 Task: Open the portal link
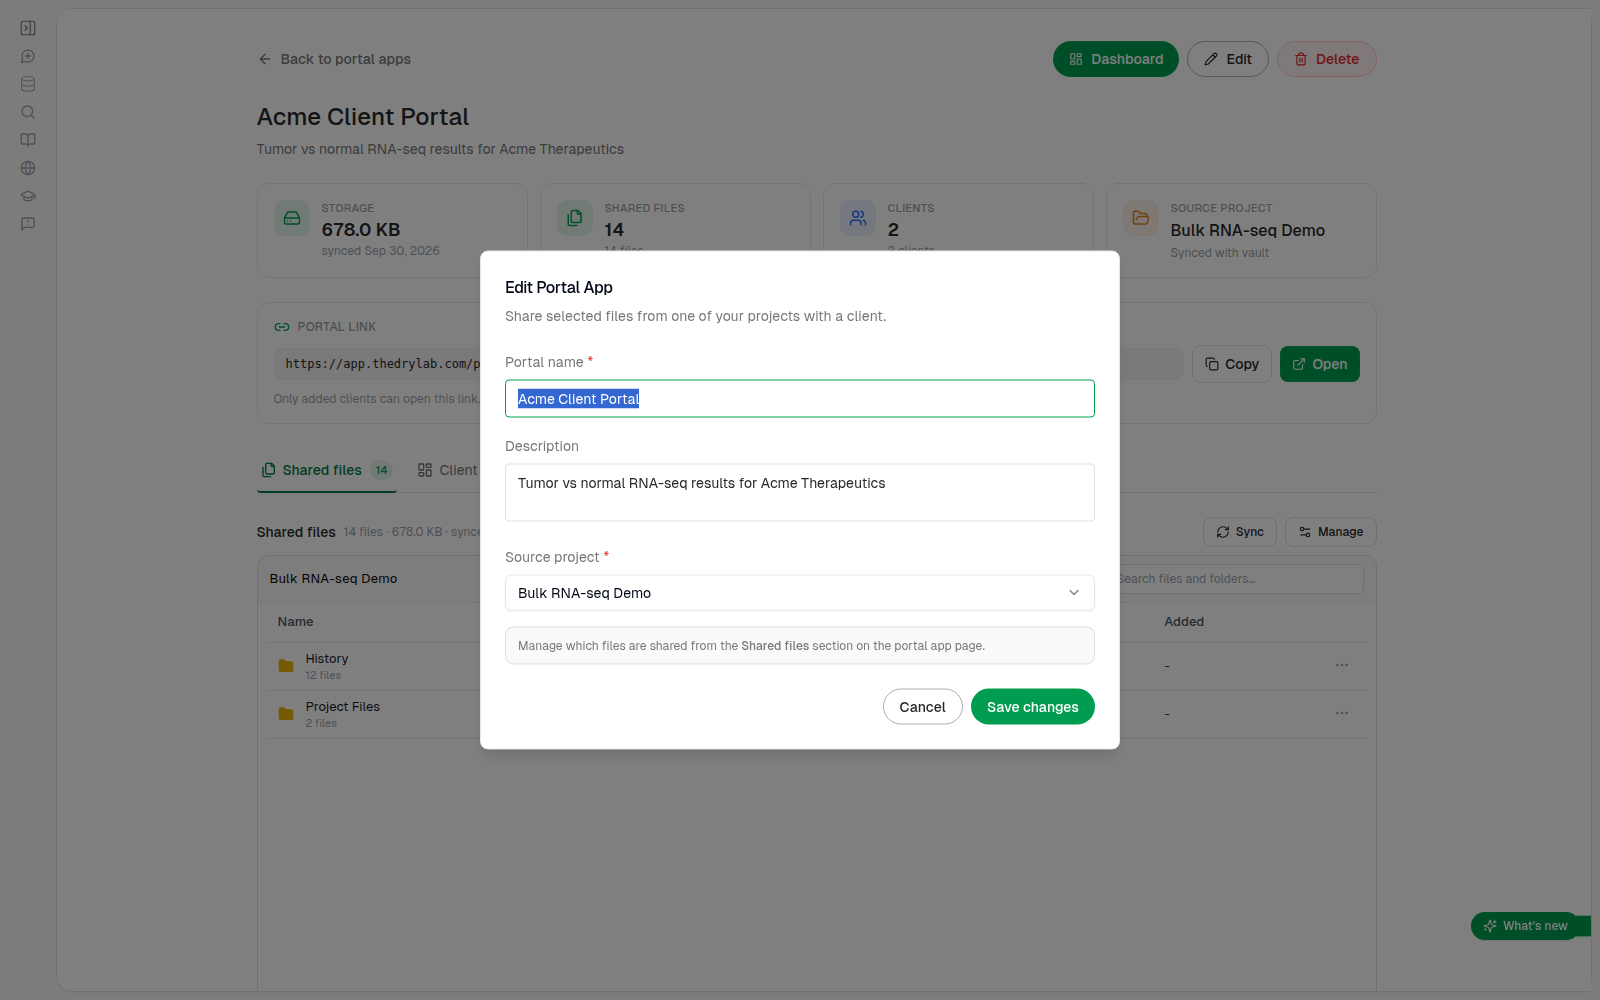[x=1320, y=364]
